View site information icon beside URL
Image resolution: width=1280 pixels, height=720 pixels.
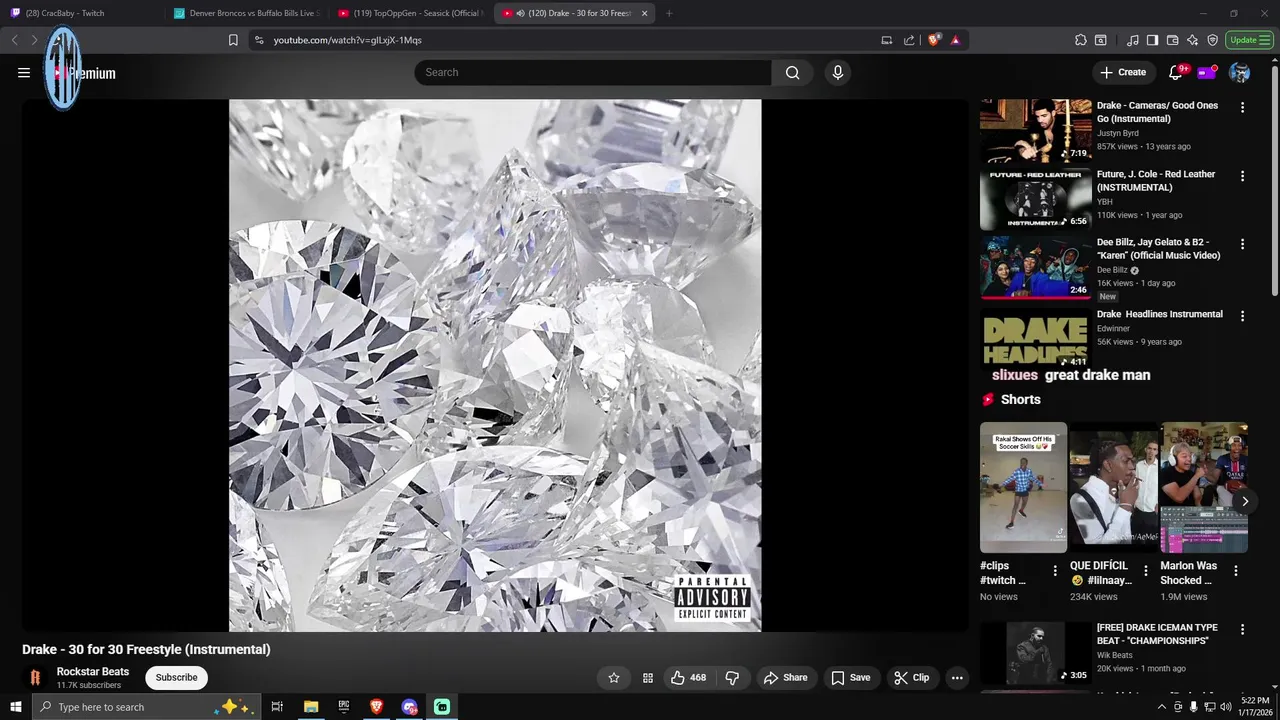pos(259,40)
